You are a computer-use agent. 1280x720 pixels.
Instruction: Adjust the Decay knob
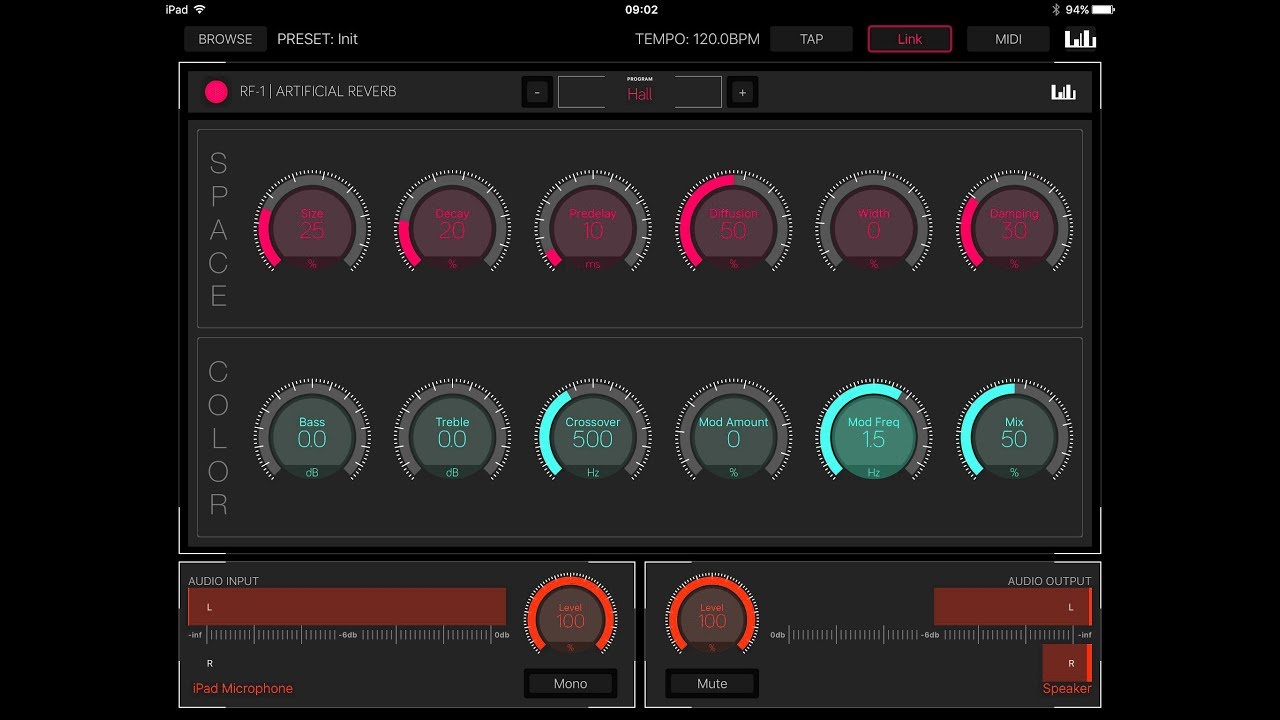tap(452, 229)
